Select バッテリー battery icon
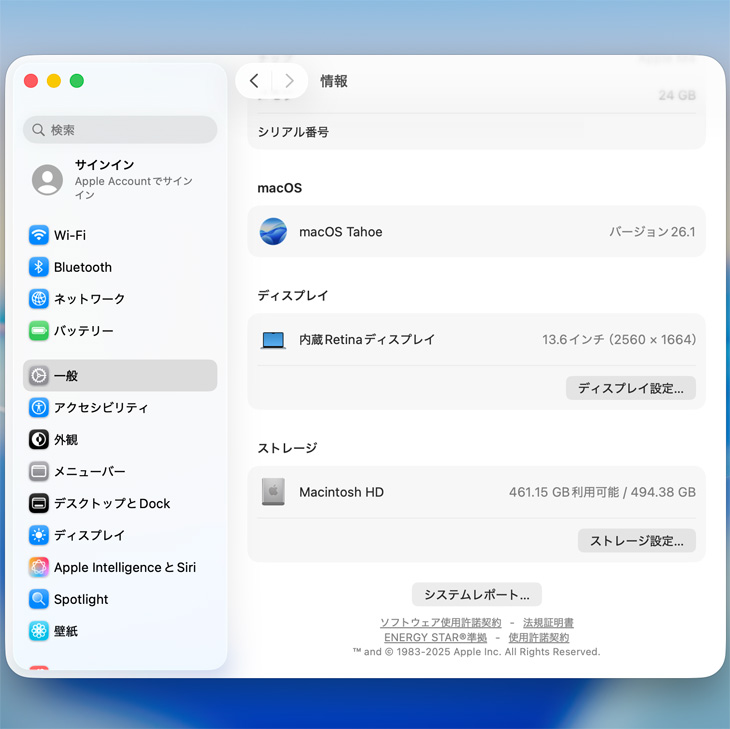The height and width of the screenshot is (729, 730). coord(39,331)
